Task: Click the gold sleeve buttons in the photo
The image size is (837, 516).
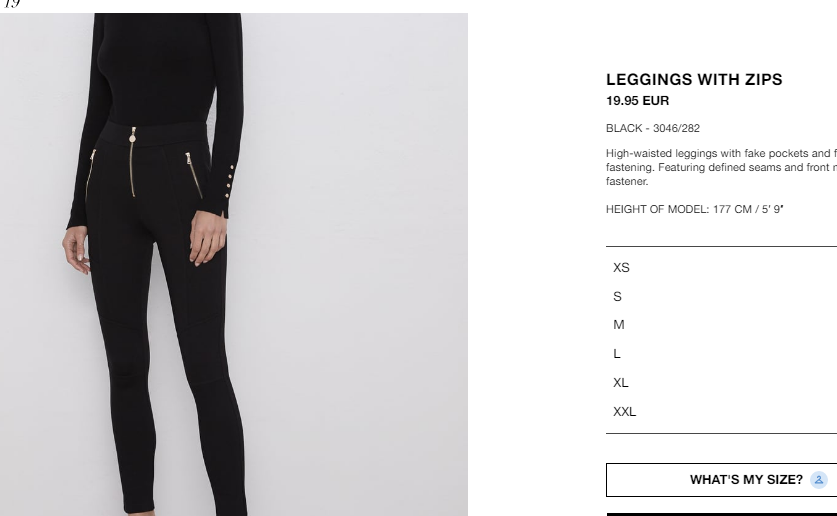Action: 230,181
